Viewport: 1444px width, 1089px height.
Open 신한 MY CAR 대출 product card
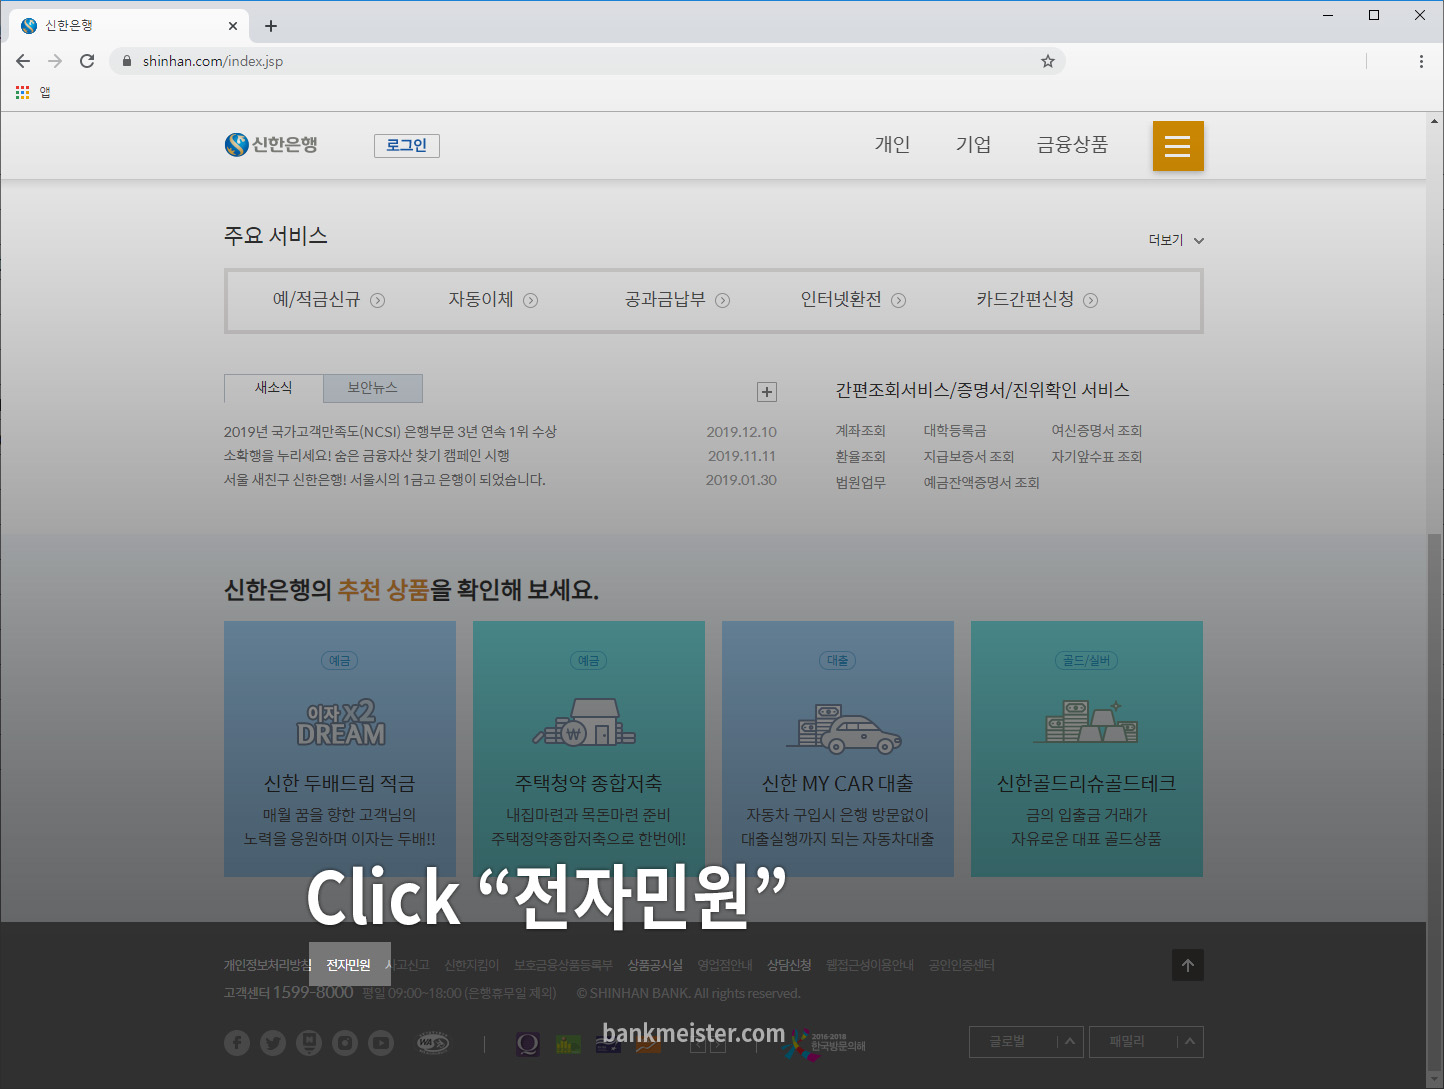pyautogui.click(x=838, y=749)
